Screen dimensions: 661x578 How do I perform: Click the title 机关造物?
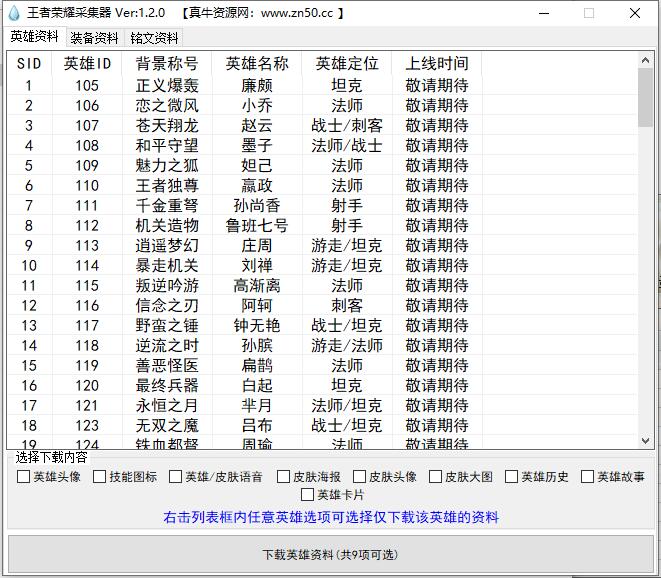pos(167,226)
